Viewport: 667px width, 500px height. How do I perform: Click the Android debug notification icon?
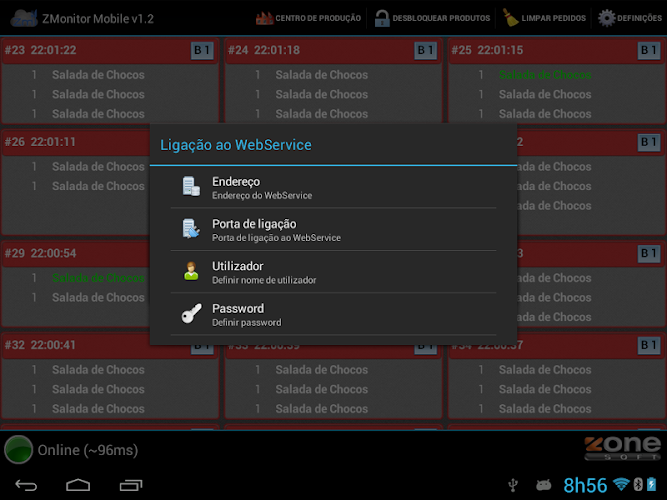[x=544, y=485]
